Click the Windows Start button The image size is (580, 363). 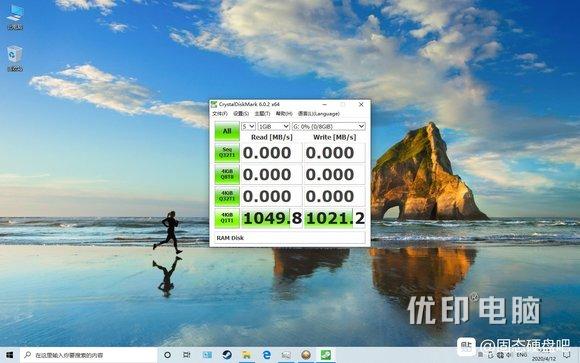coord(10,355)
